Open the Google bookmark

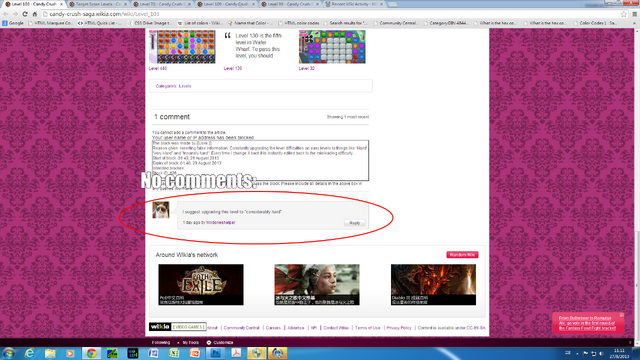13,23
